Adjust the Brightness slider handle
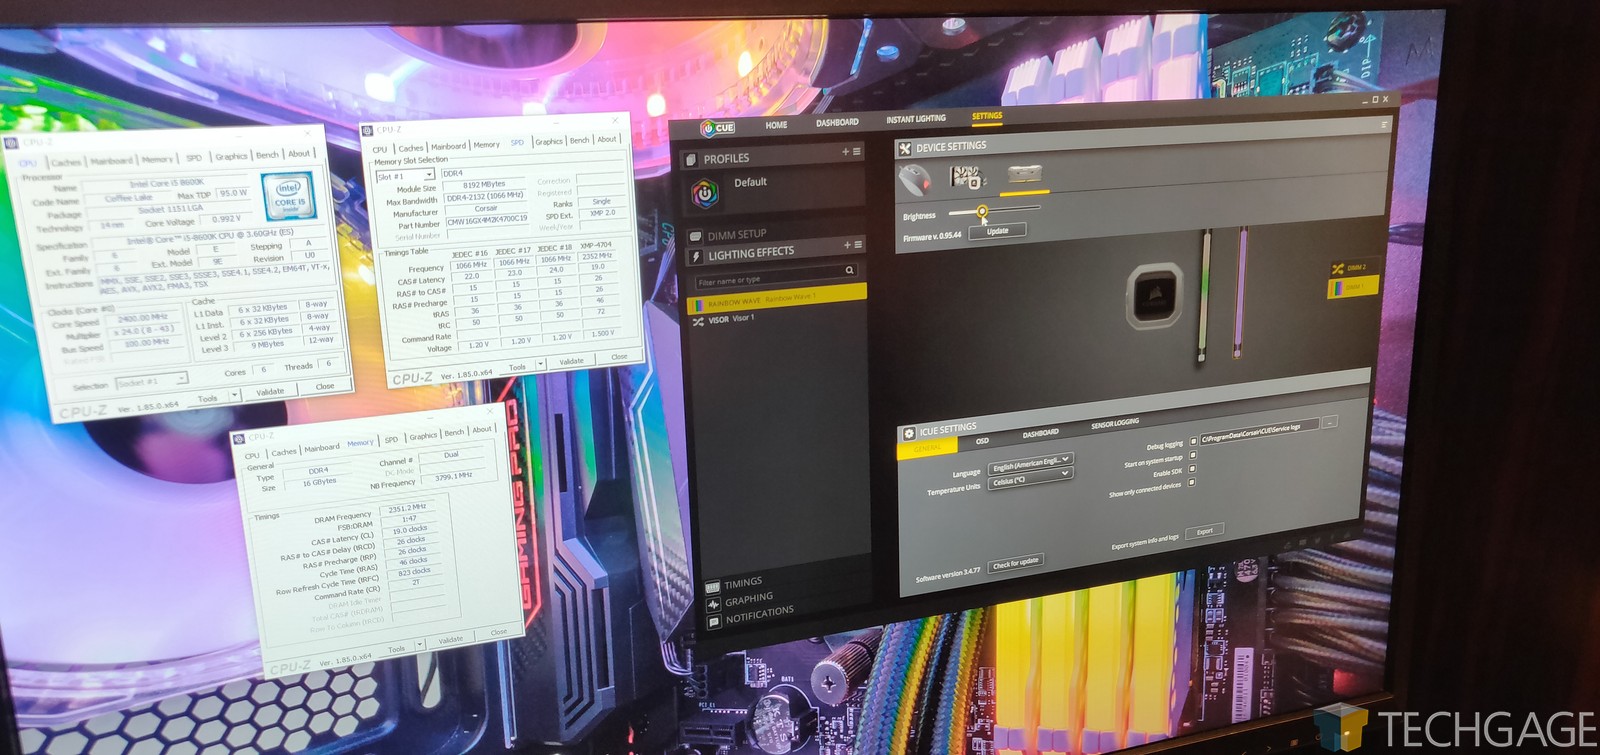The image size is (1600, 755). point(982,211)
